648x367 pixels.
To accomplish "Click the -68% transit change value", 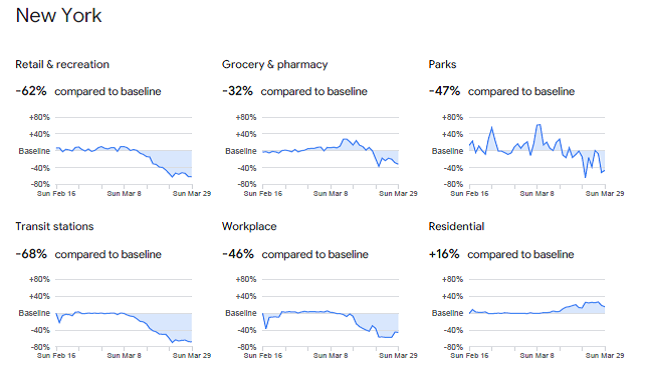I will click(x=31, y=254).
